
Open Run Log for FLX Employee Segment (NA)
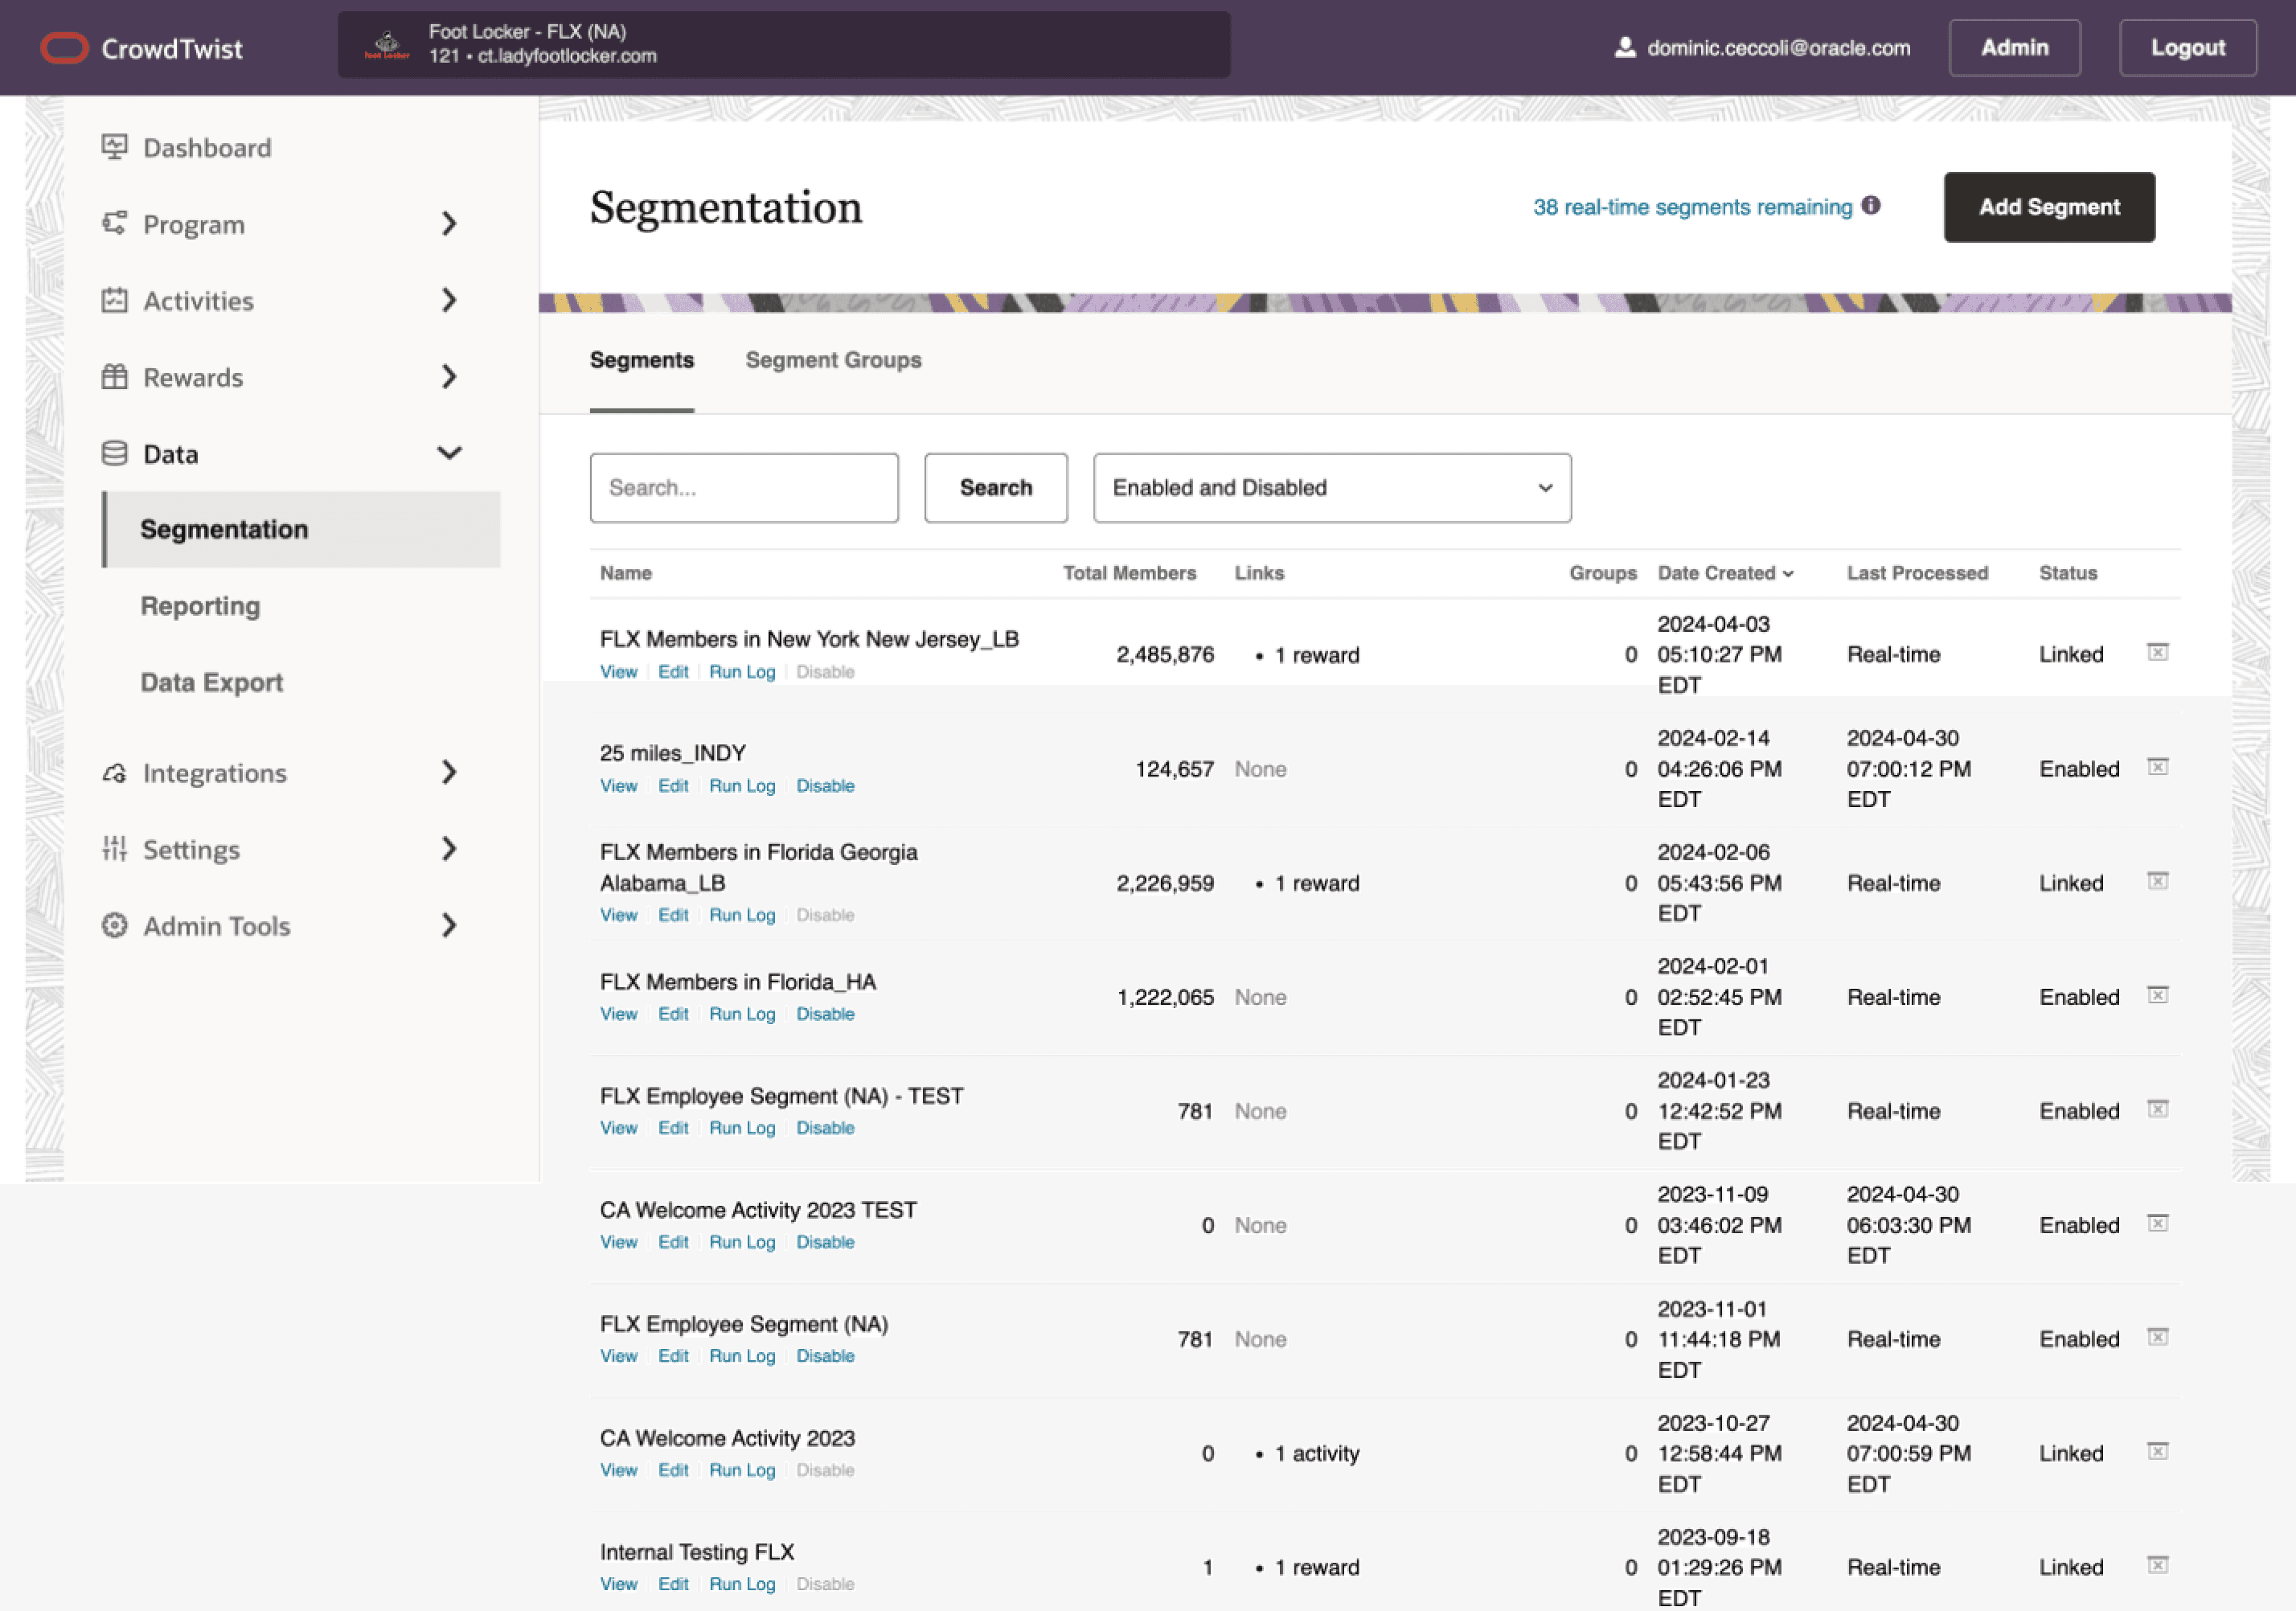pyautogui.click(x=741, y=1356)
